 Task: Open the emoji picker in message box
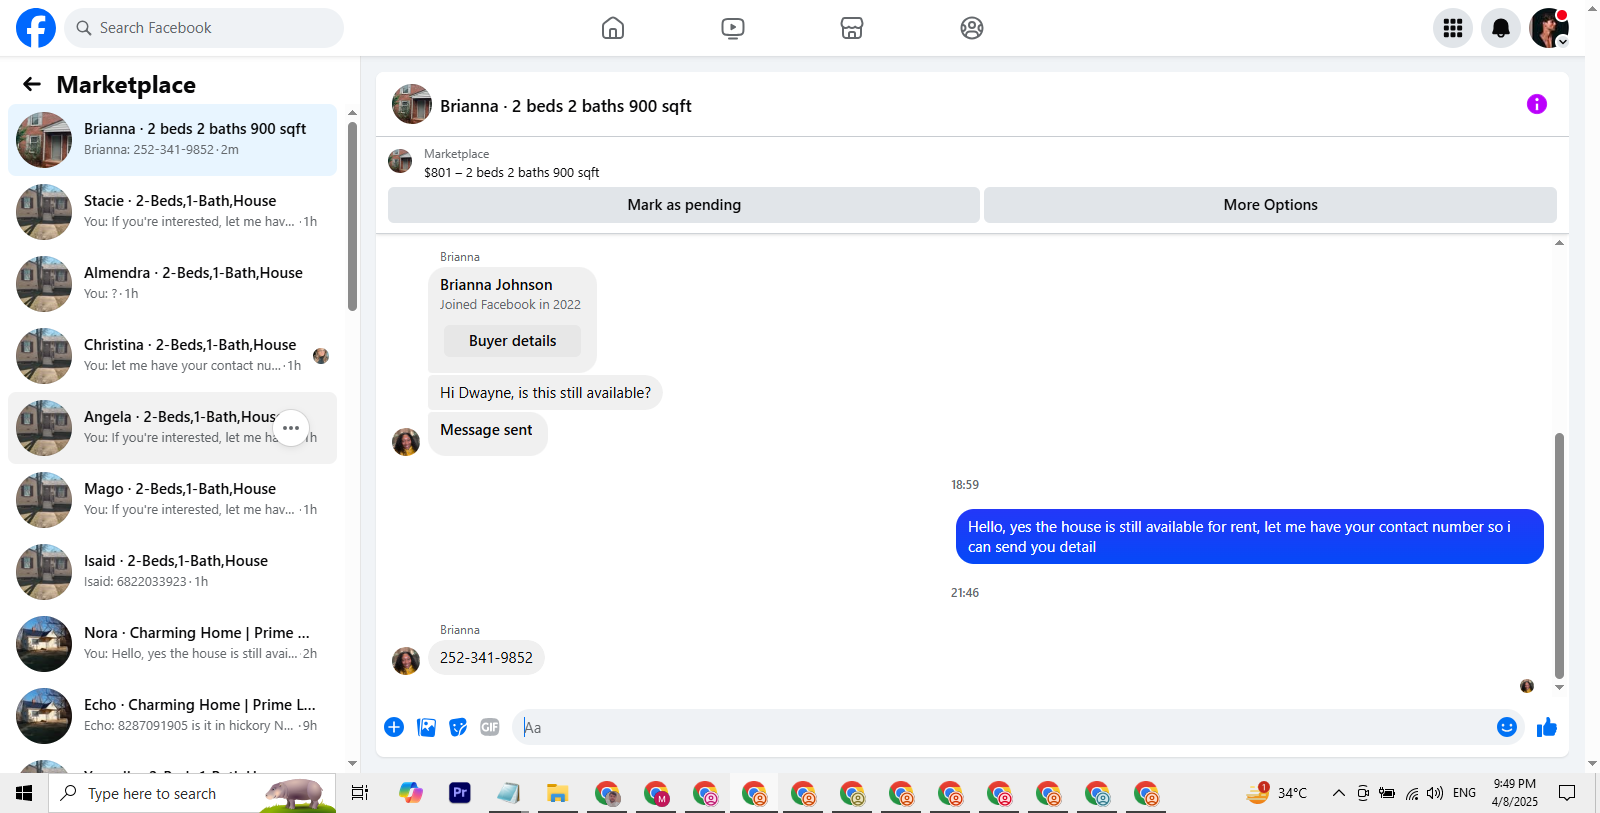pos(1507,727)
